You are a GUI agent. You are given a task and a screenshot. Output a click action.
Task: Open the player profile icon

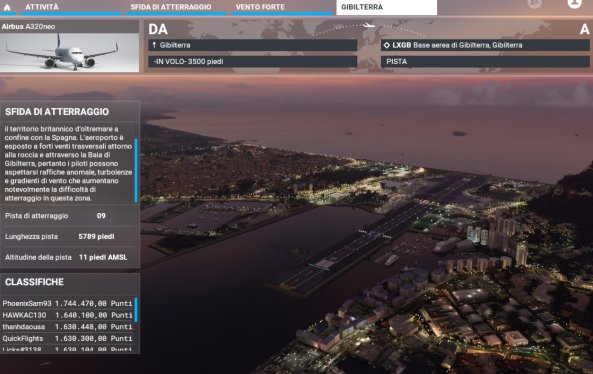[574, 3]
